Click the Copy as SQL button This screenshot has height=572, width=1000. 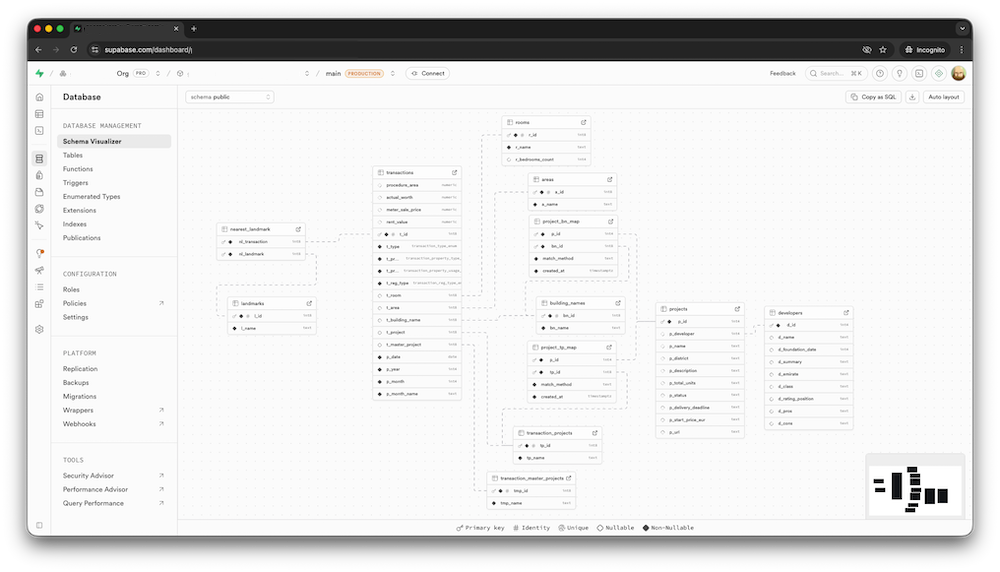coord(874,97)
